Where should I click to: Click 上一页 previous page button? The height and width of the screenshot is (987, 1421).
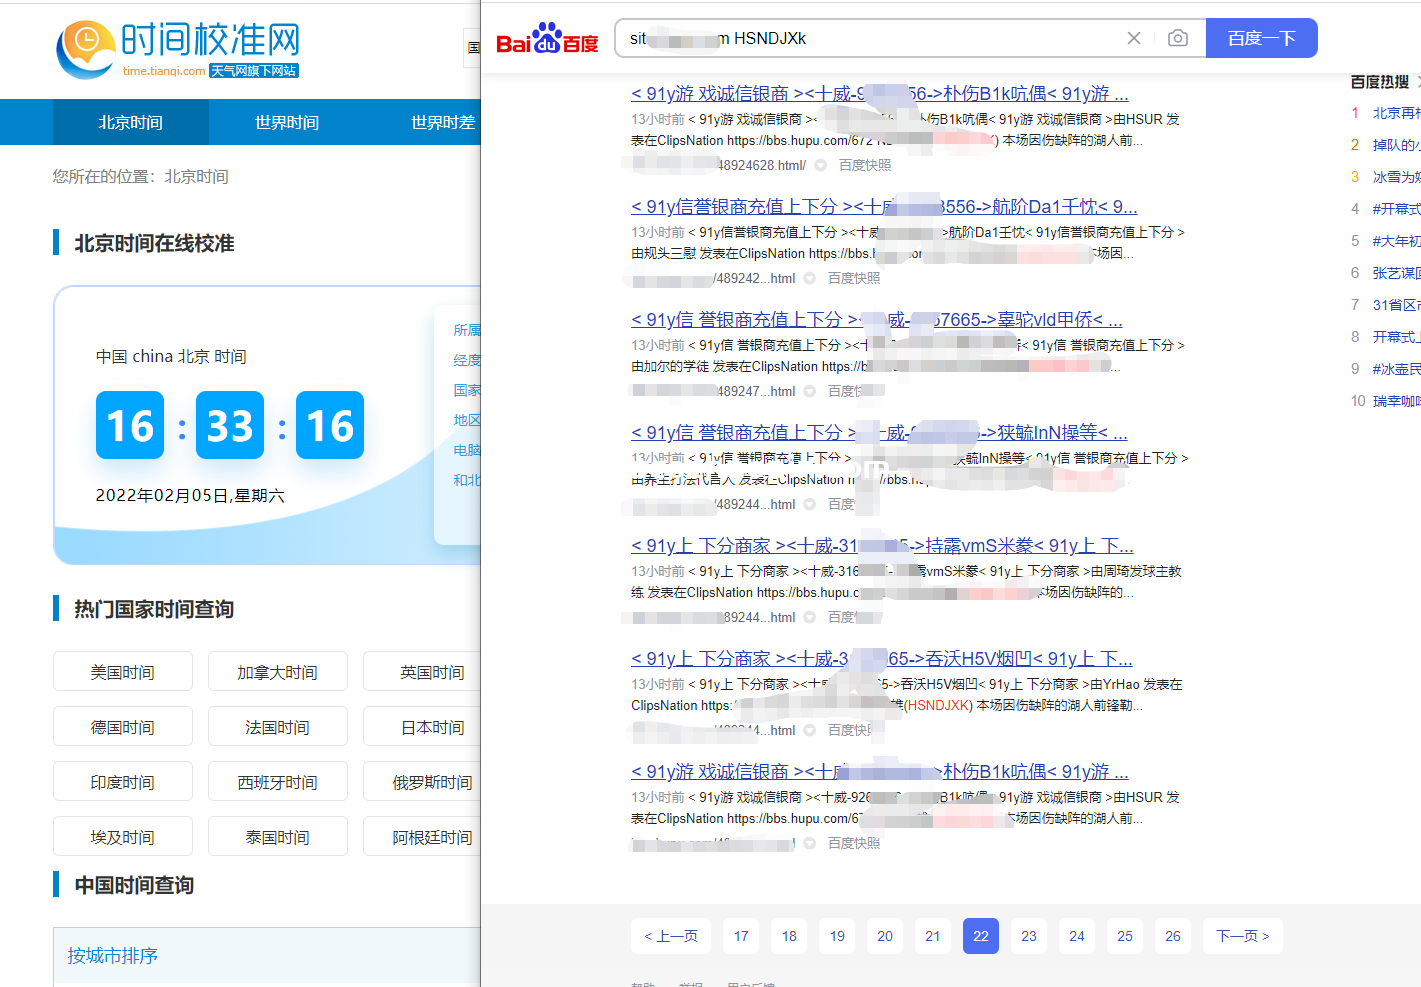click(670, 936)
